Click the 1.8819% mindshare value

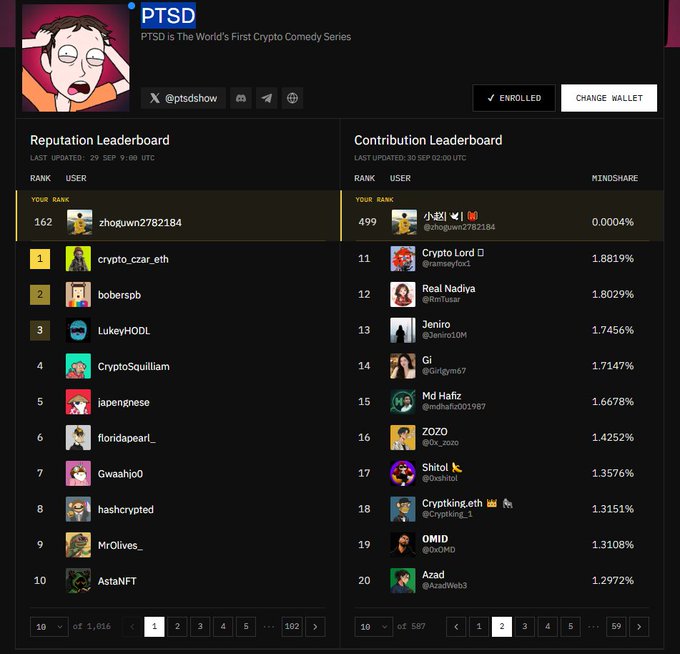(x=613, y=258)
